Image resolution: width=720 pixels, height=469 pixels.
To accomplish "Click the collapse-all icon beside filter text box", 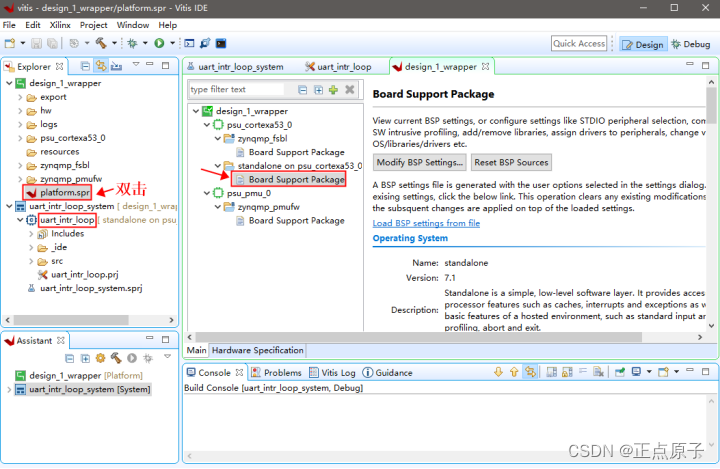I will [303, 90].
